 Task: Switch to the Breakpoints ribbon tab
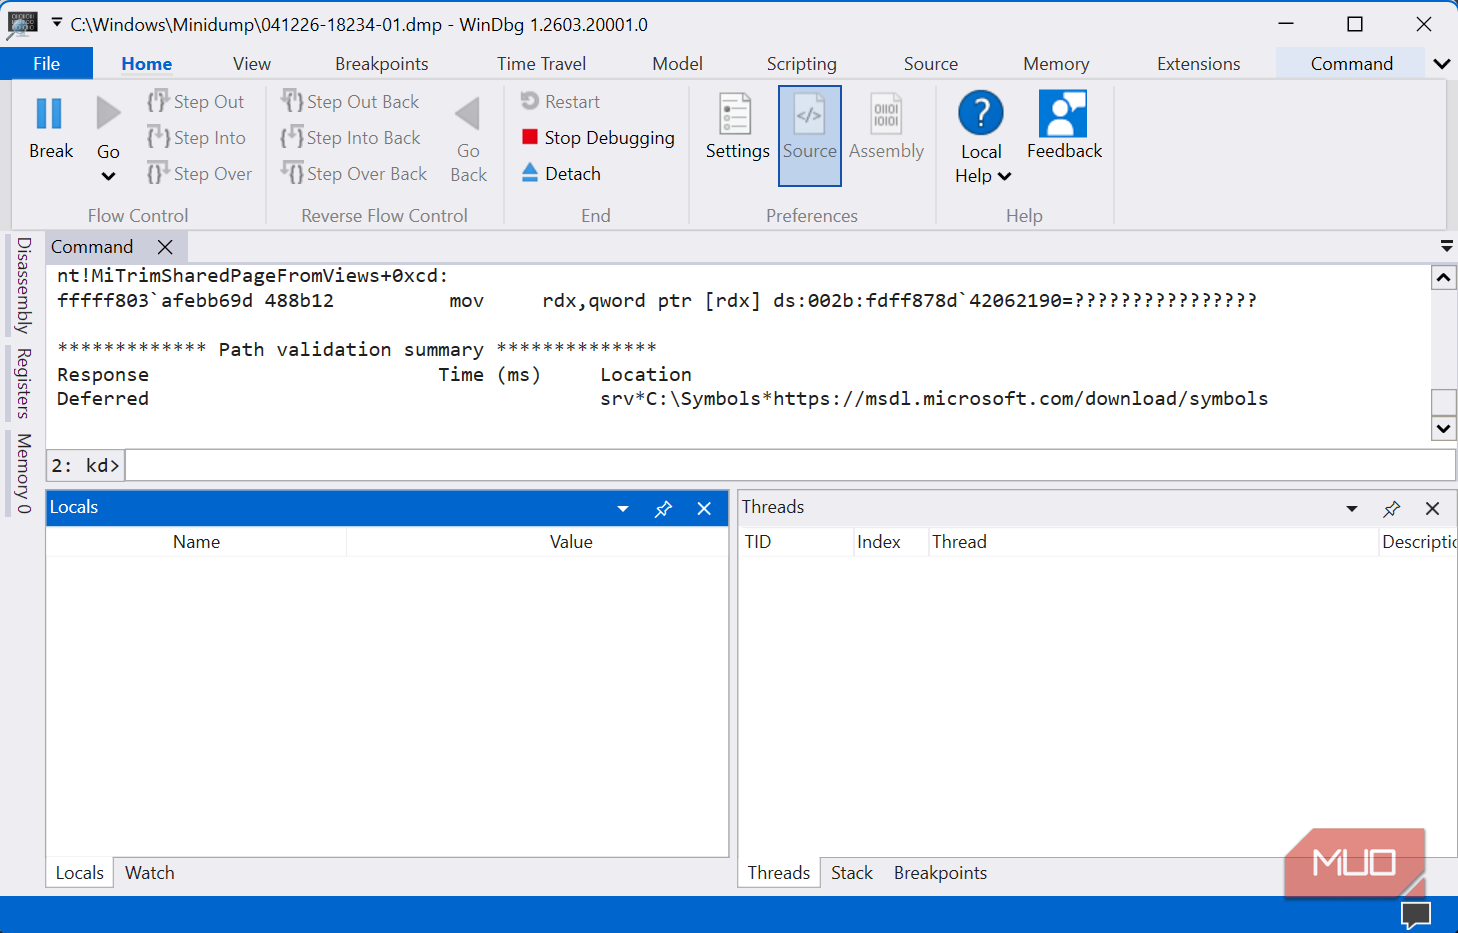(382, 63)
